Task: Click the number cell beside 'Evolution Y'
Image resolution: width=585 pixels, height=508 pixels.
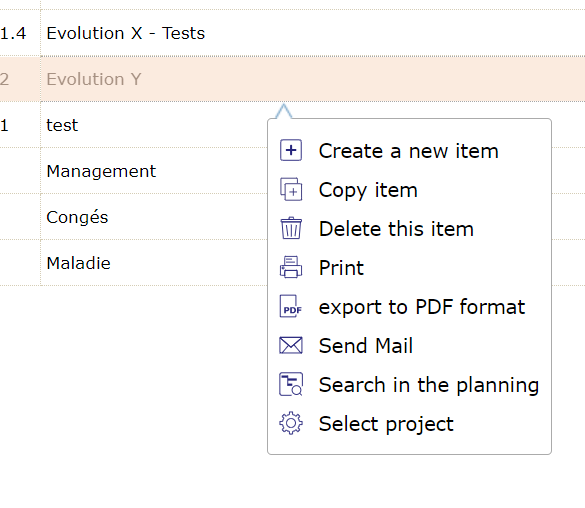Action: [20, 79]
